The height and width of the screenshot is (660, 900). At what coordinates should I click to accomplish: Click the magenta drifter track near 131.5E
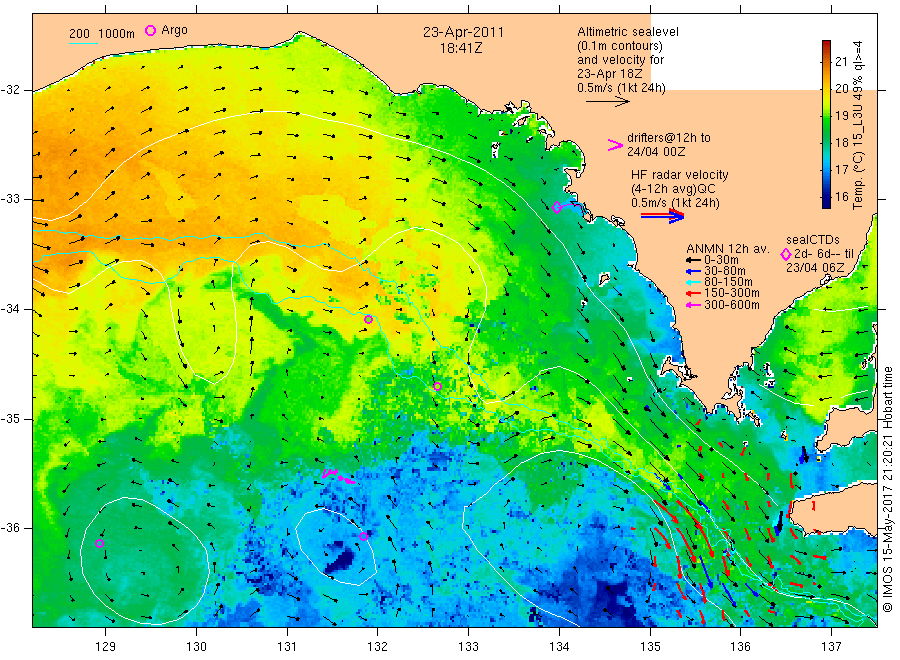click(339, 476)
